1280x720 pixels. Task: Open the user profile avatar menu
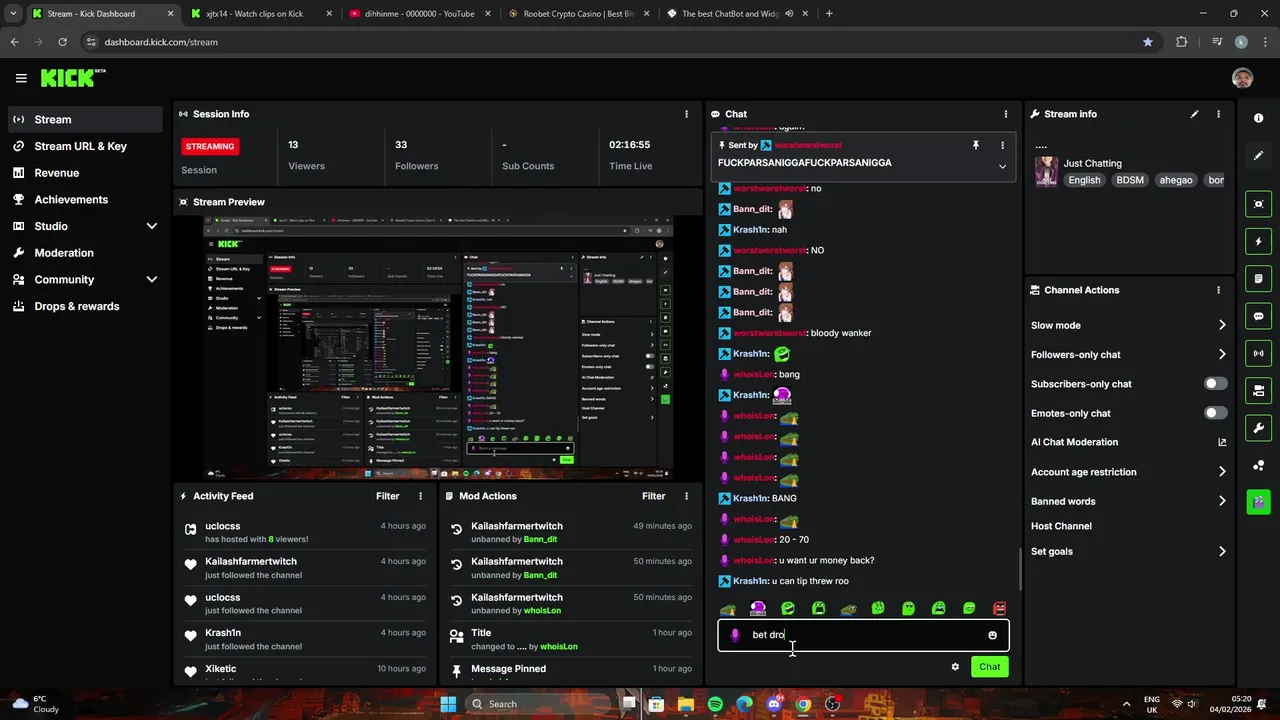pos(1242,78)
